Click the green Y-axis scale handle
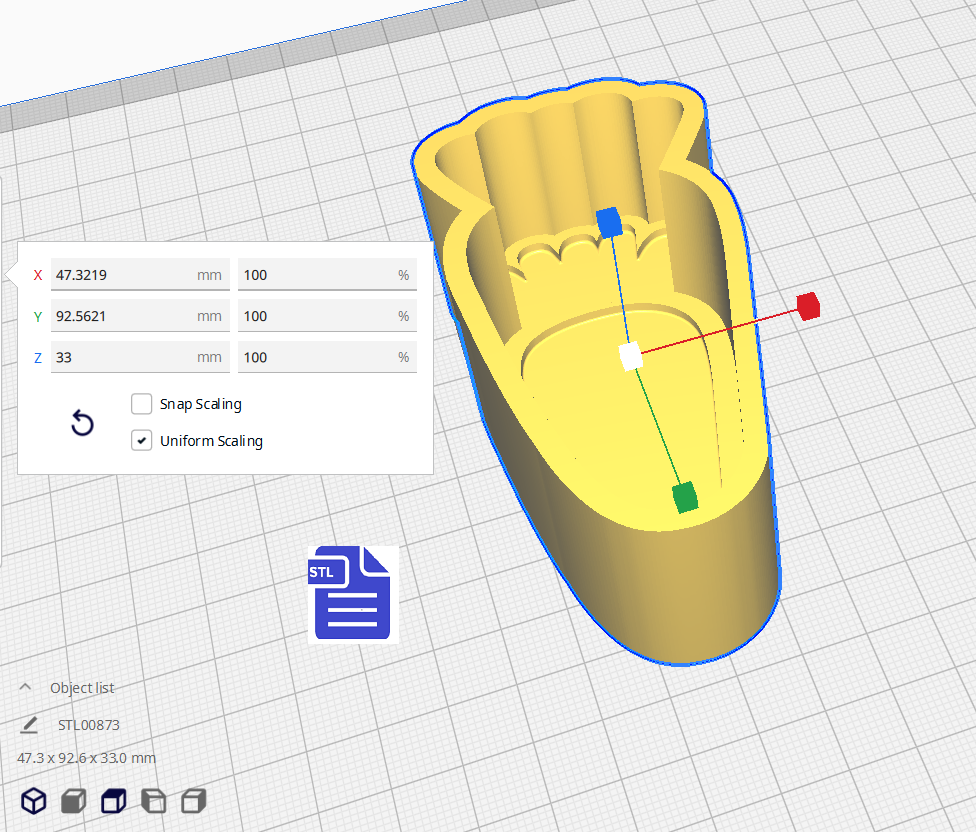Image resolution: width=976 pixels, height=832 pixels. coord(684,496)
